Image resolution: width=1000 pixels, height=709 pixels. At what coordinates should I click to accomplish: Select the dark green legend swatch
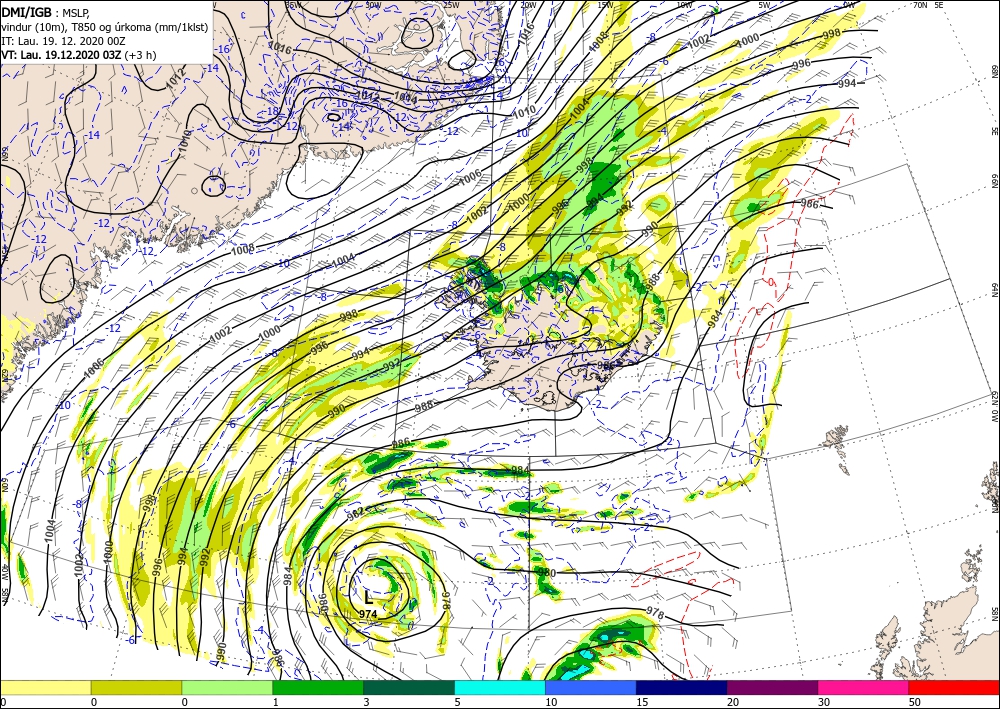coord(409,687)
